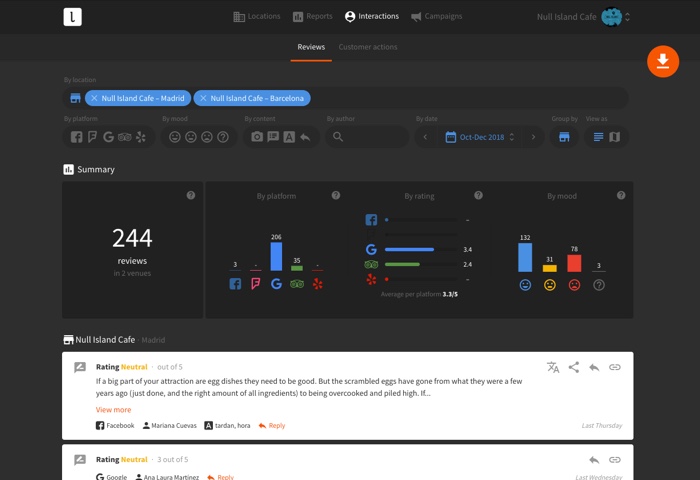This screenshot has width=700, height=480.
Task: Filter reviews by Yelp platform
Action: pos(140,137)
